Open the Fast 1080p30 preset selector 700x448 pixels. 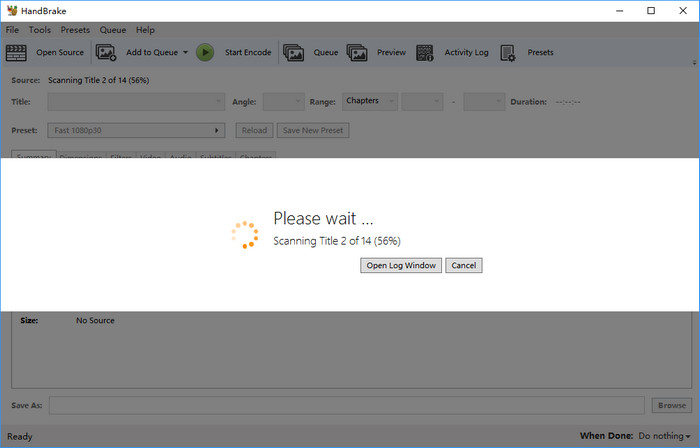point(136,130)
